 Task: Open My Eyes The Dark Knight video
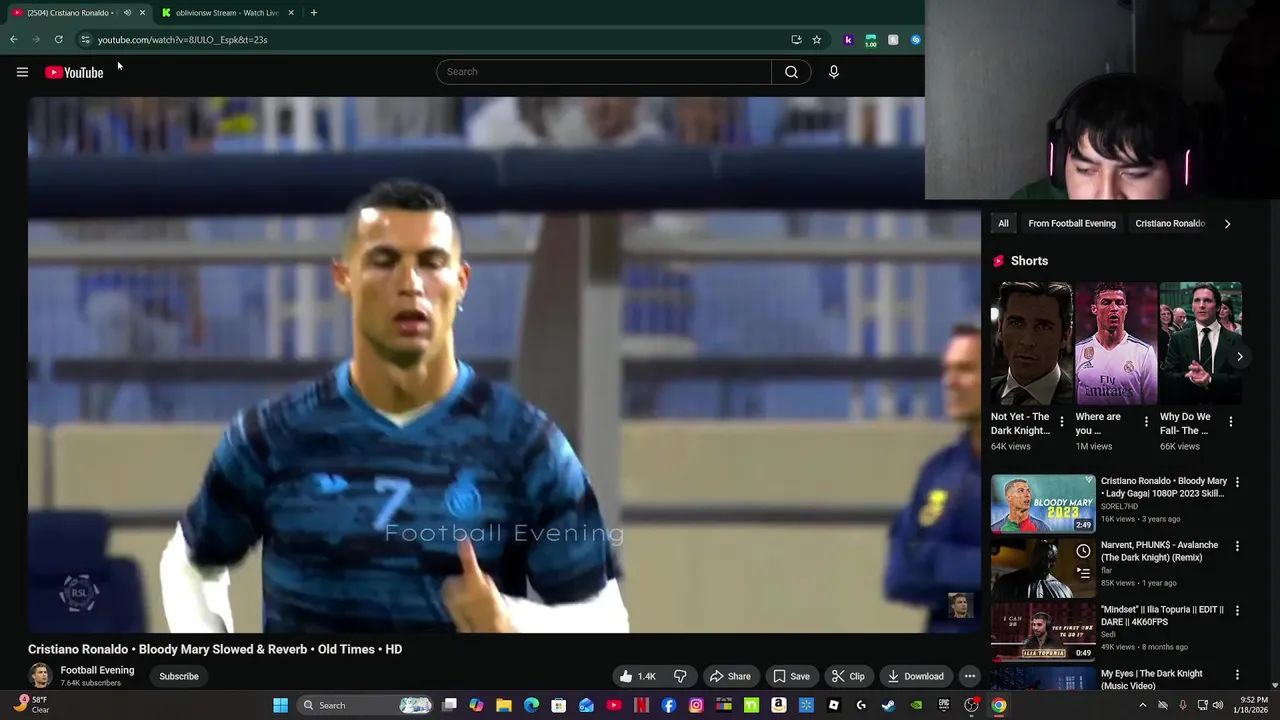[1152, 679]
